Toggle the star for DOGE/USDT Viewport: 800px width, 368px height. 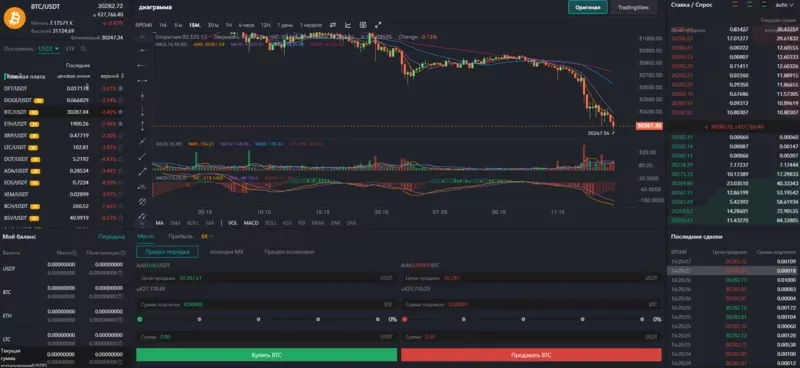point(121,100)
